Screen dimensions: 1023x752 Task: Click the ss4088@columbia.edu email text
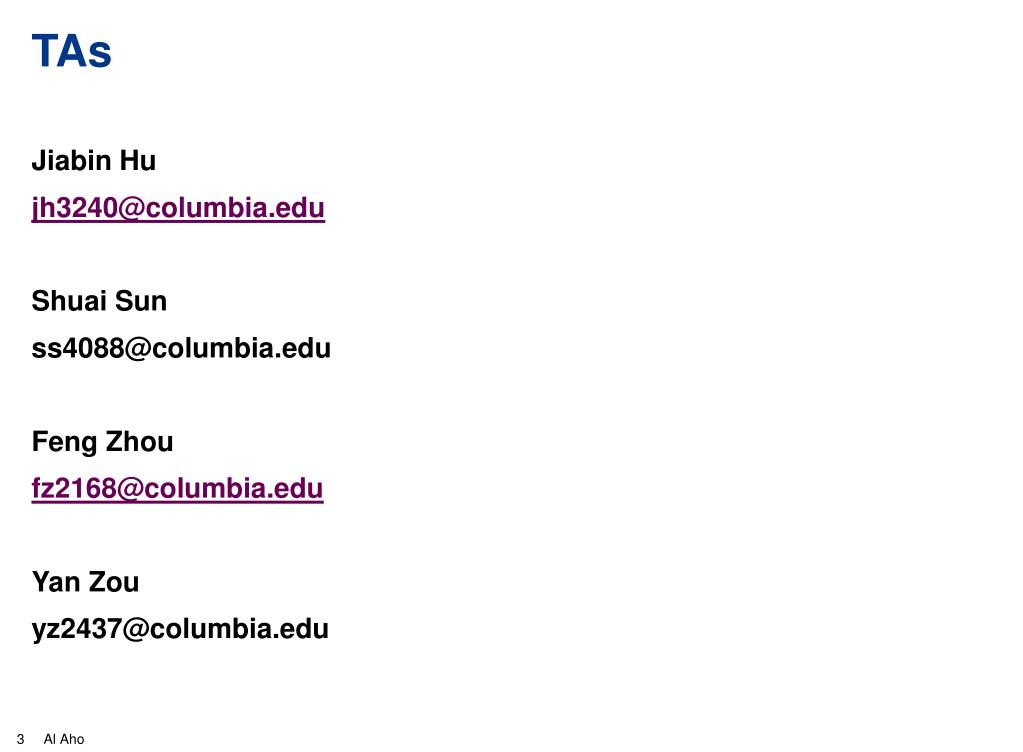tap(181, 348)
